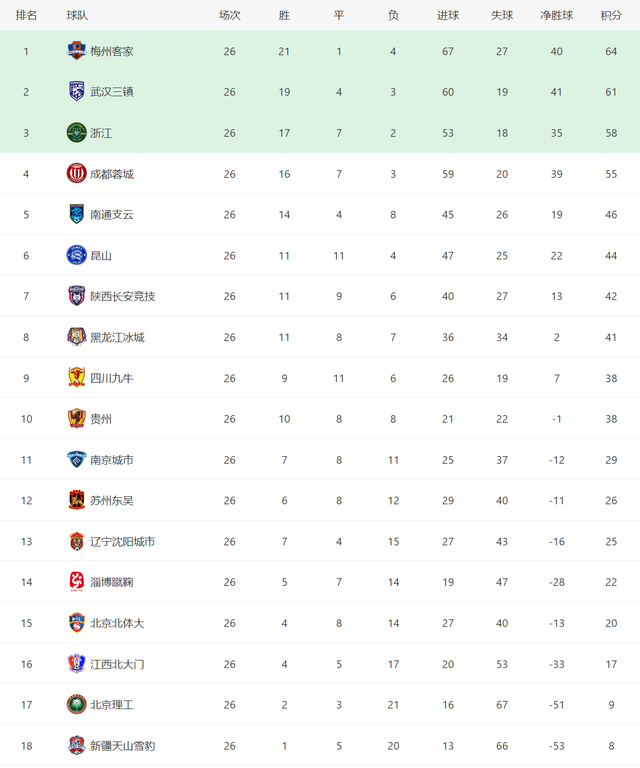Open the 贵州 team name link
Viewport: 640px width, 768px height.
click(x=101, y=419)
